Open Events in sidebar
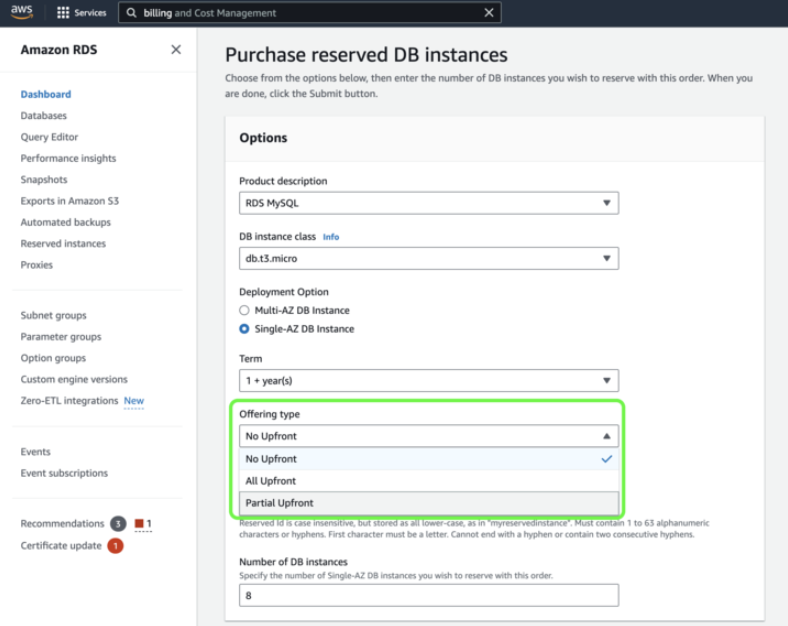This screenshot has height=626, width=788. (x=35, y=452)
